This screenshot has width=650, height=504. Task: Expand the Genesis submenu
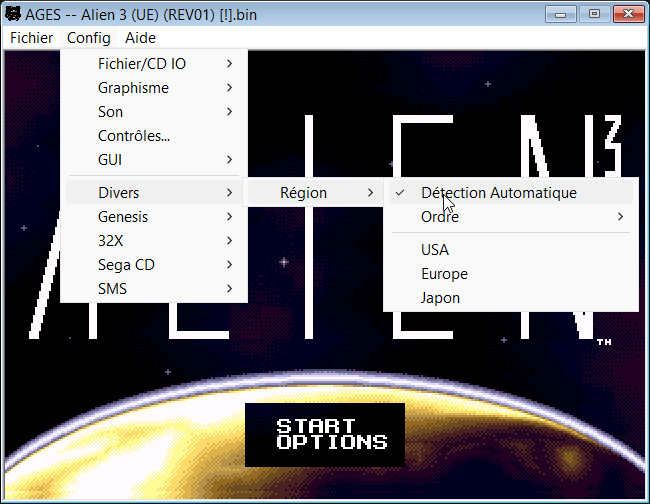(154, 217)
